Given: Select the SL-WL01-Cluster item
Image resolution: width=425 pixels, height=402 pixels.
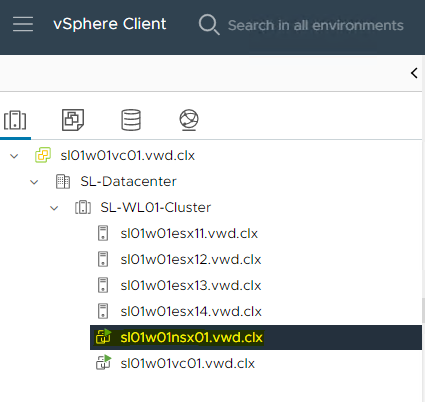Looking at the screenshot, I should point(156,208).
